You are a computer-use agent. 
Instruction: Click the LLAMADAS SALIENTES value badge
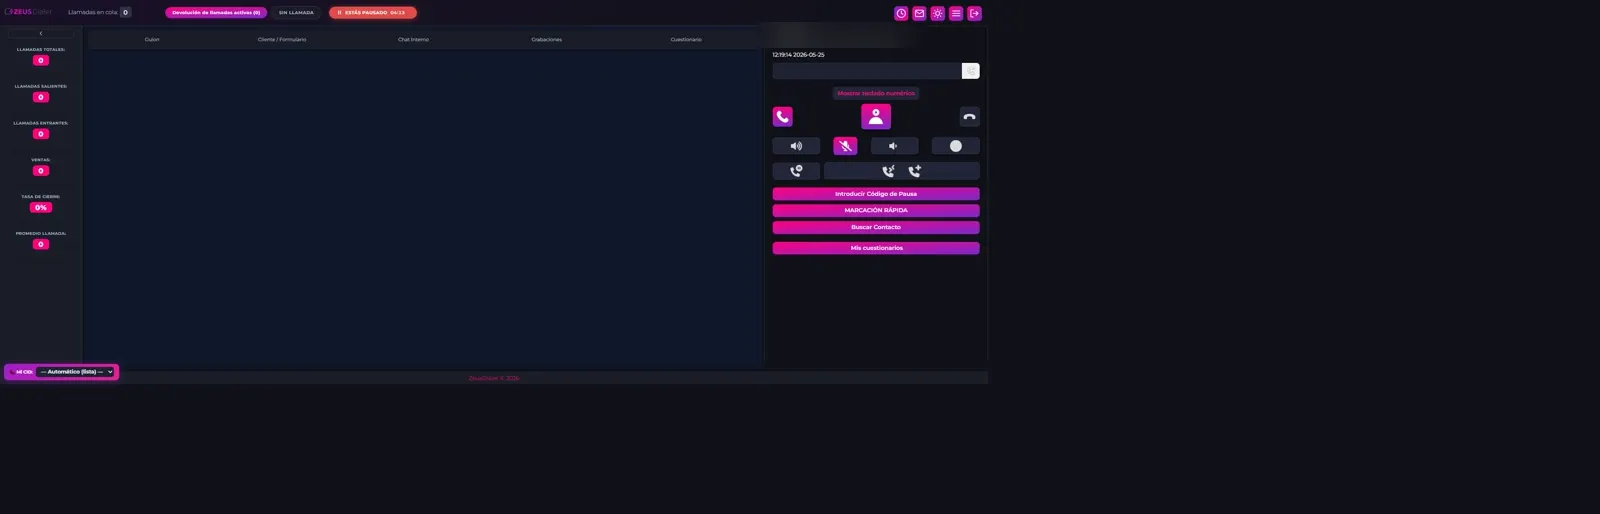tap(41, 98)
